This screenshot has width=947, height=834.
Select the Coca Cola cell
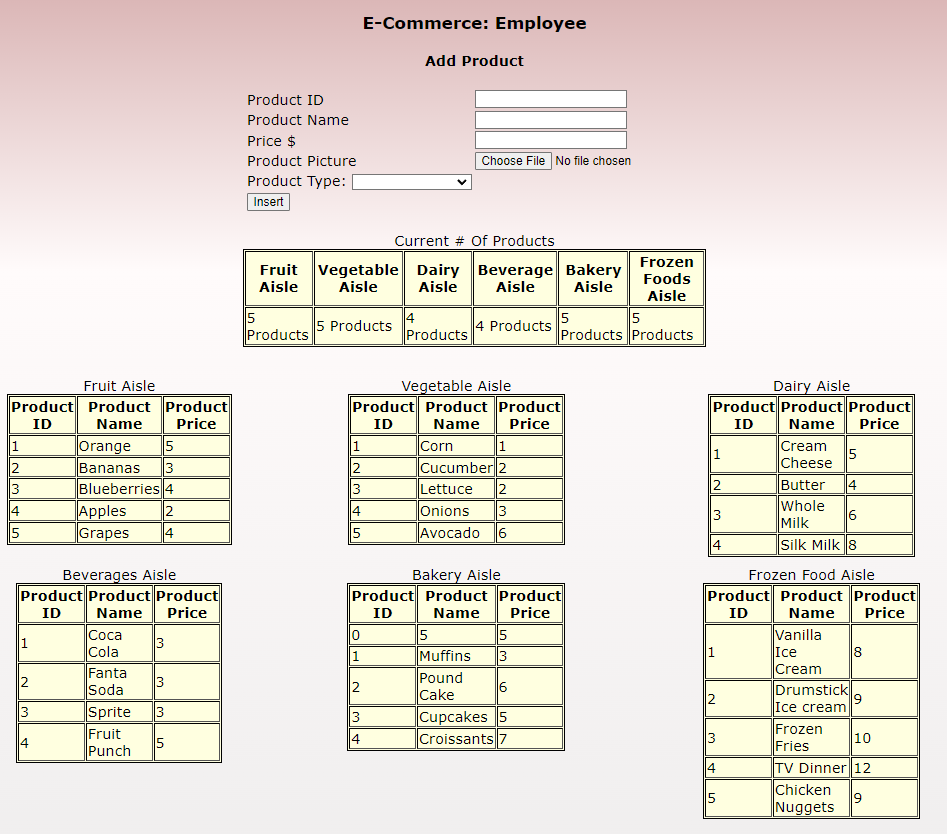pyautogui.click(x=120, y=643)
